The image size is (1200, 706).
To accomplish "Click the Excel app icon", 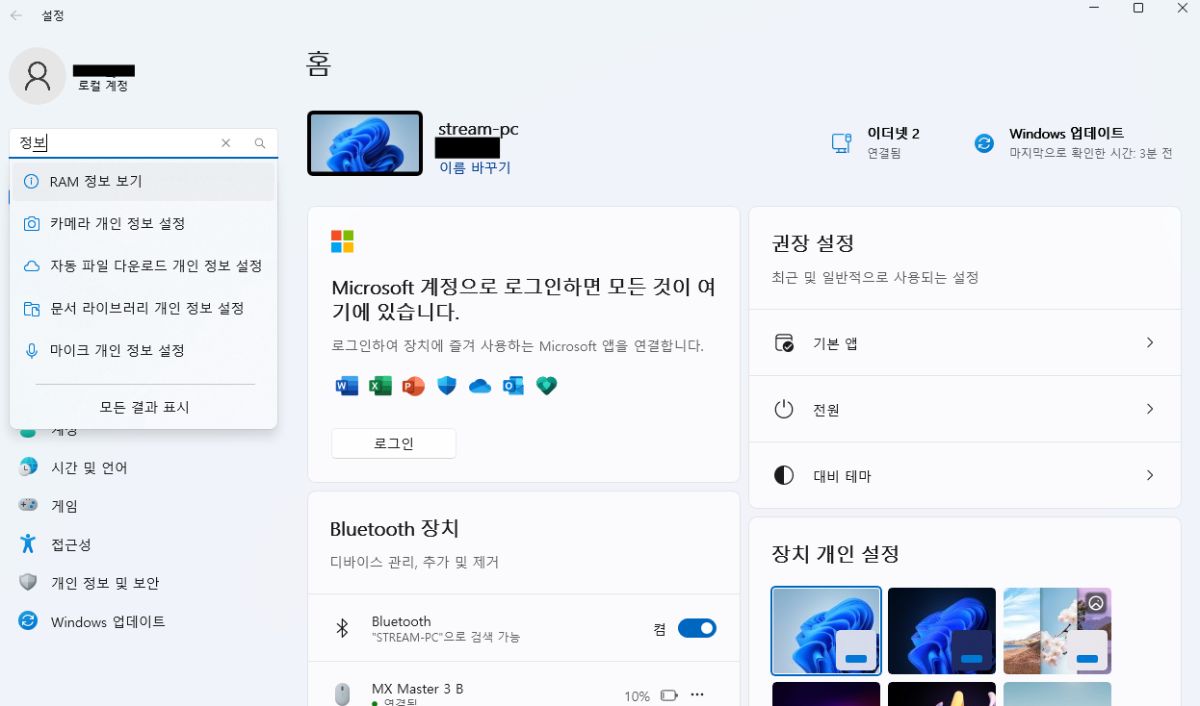I will click(380, 386).
